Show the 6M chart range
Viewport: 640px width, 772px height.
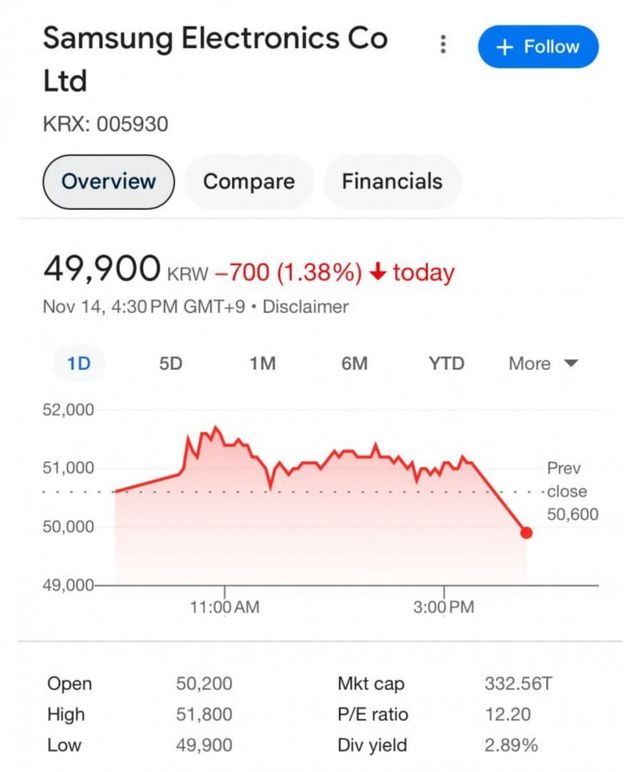click(354, 364)
